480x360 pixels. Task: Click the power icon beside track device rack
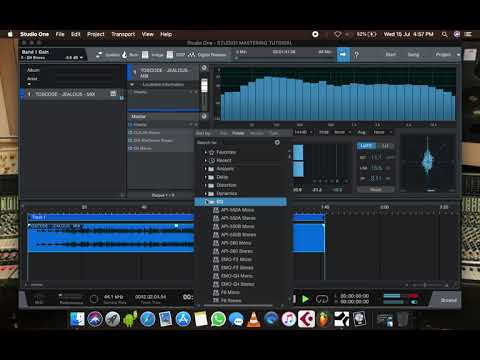pos(204,68)
